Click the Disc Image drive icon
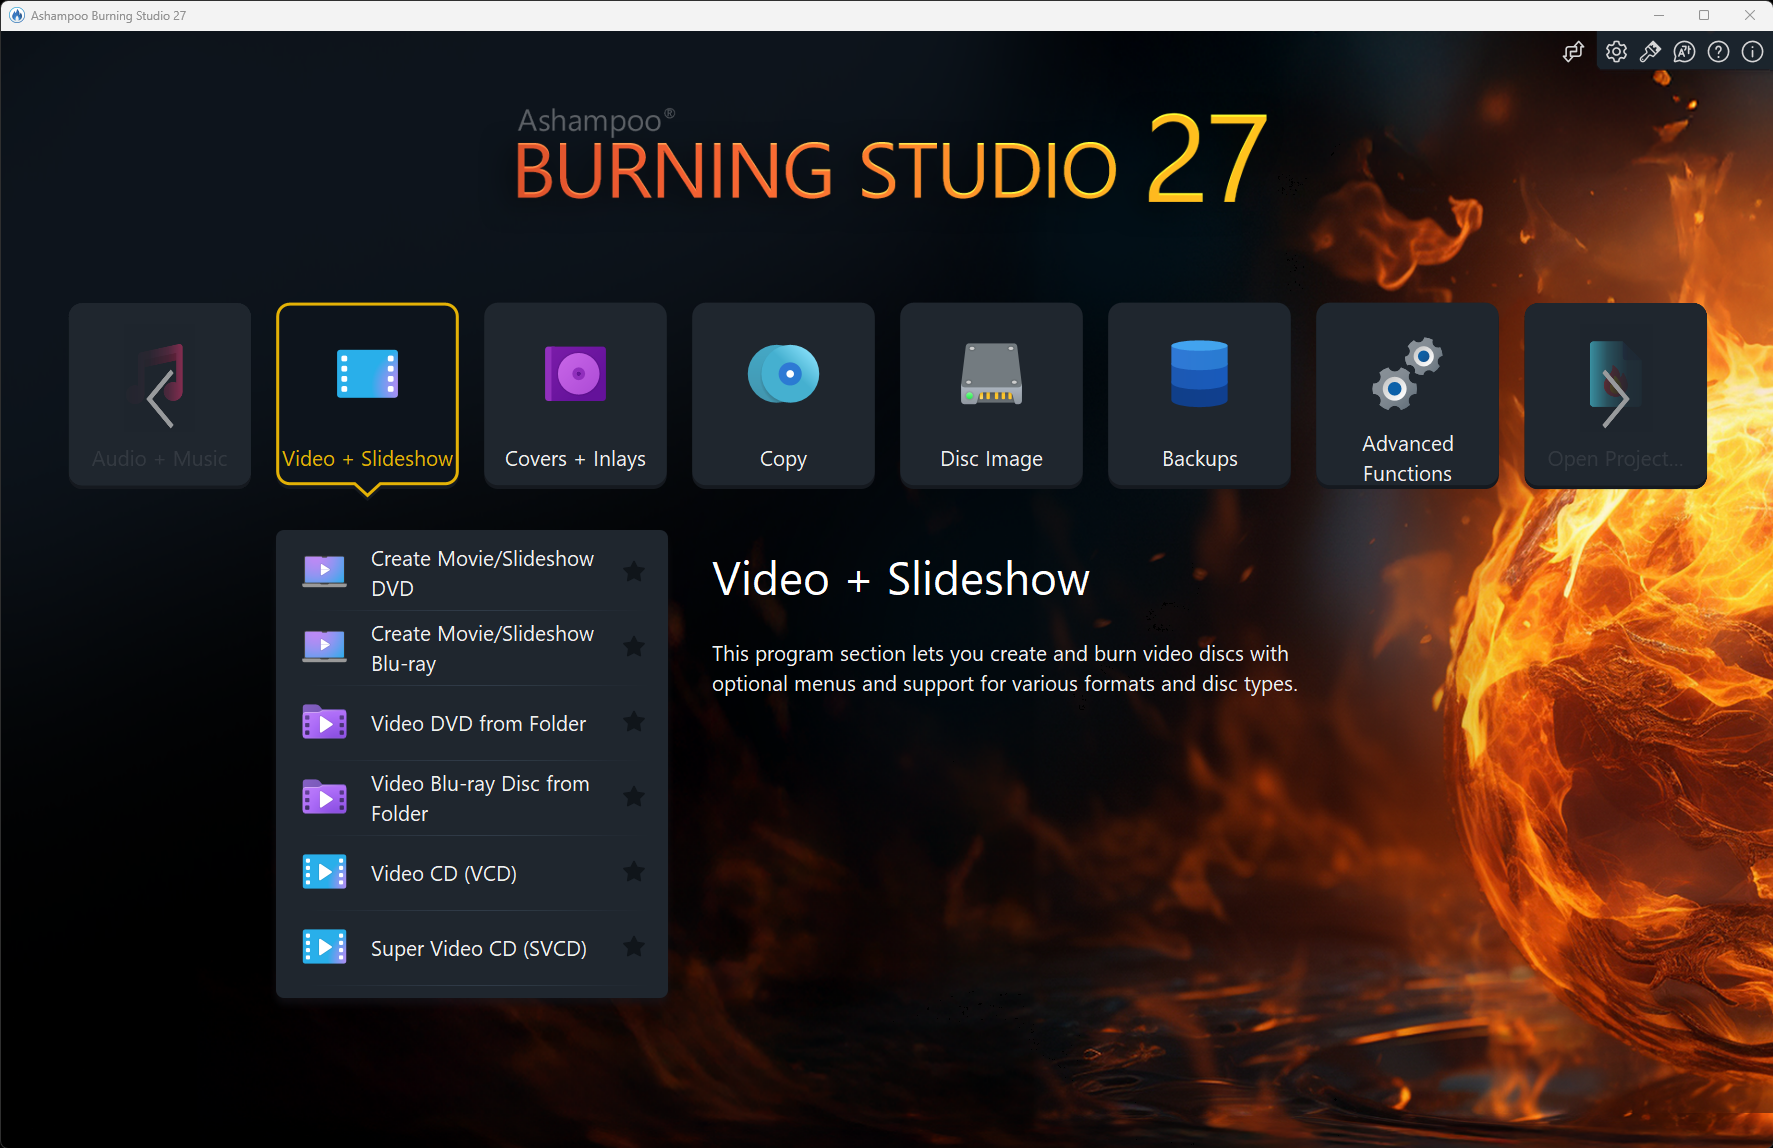The width and height of the screenshot is (1773, 1148). point(990,374)
